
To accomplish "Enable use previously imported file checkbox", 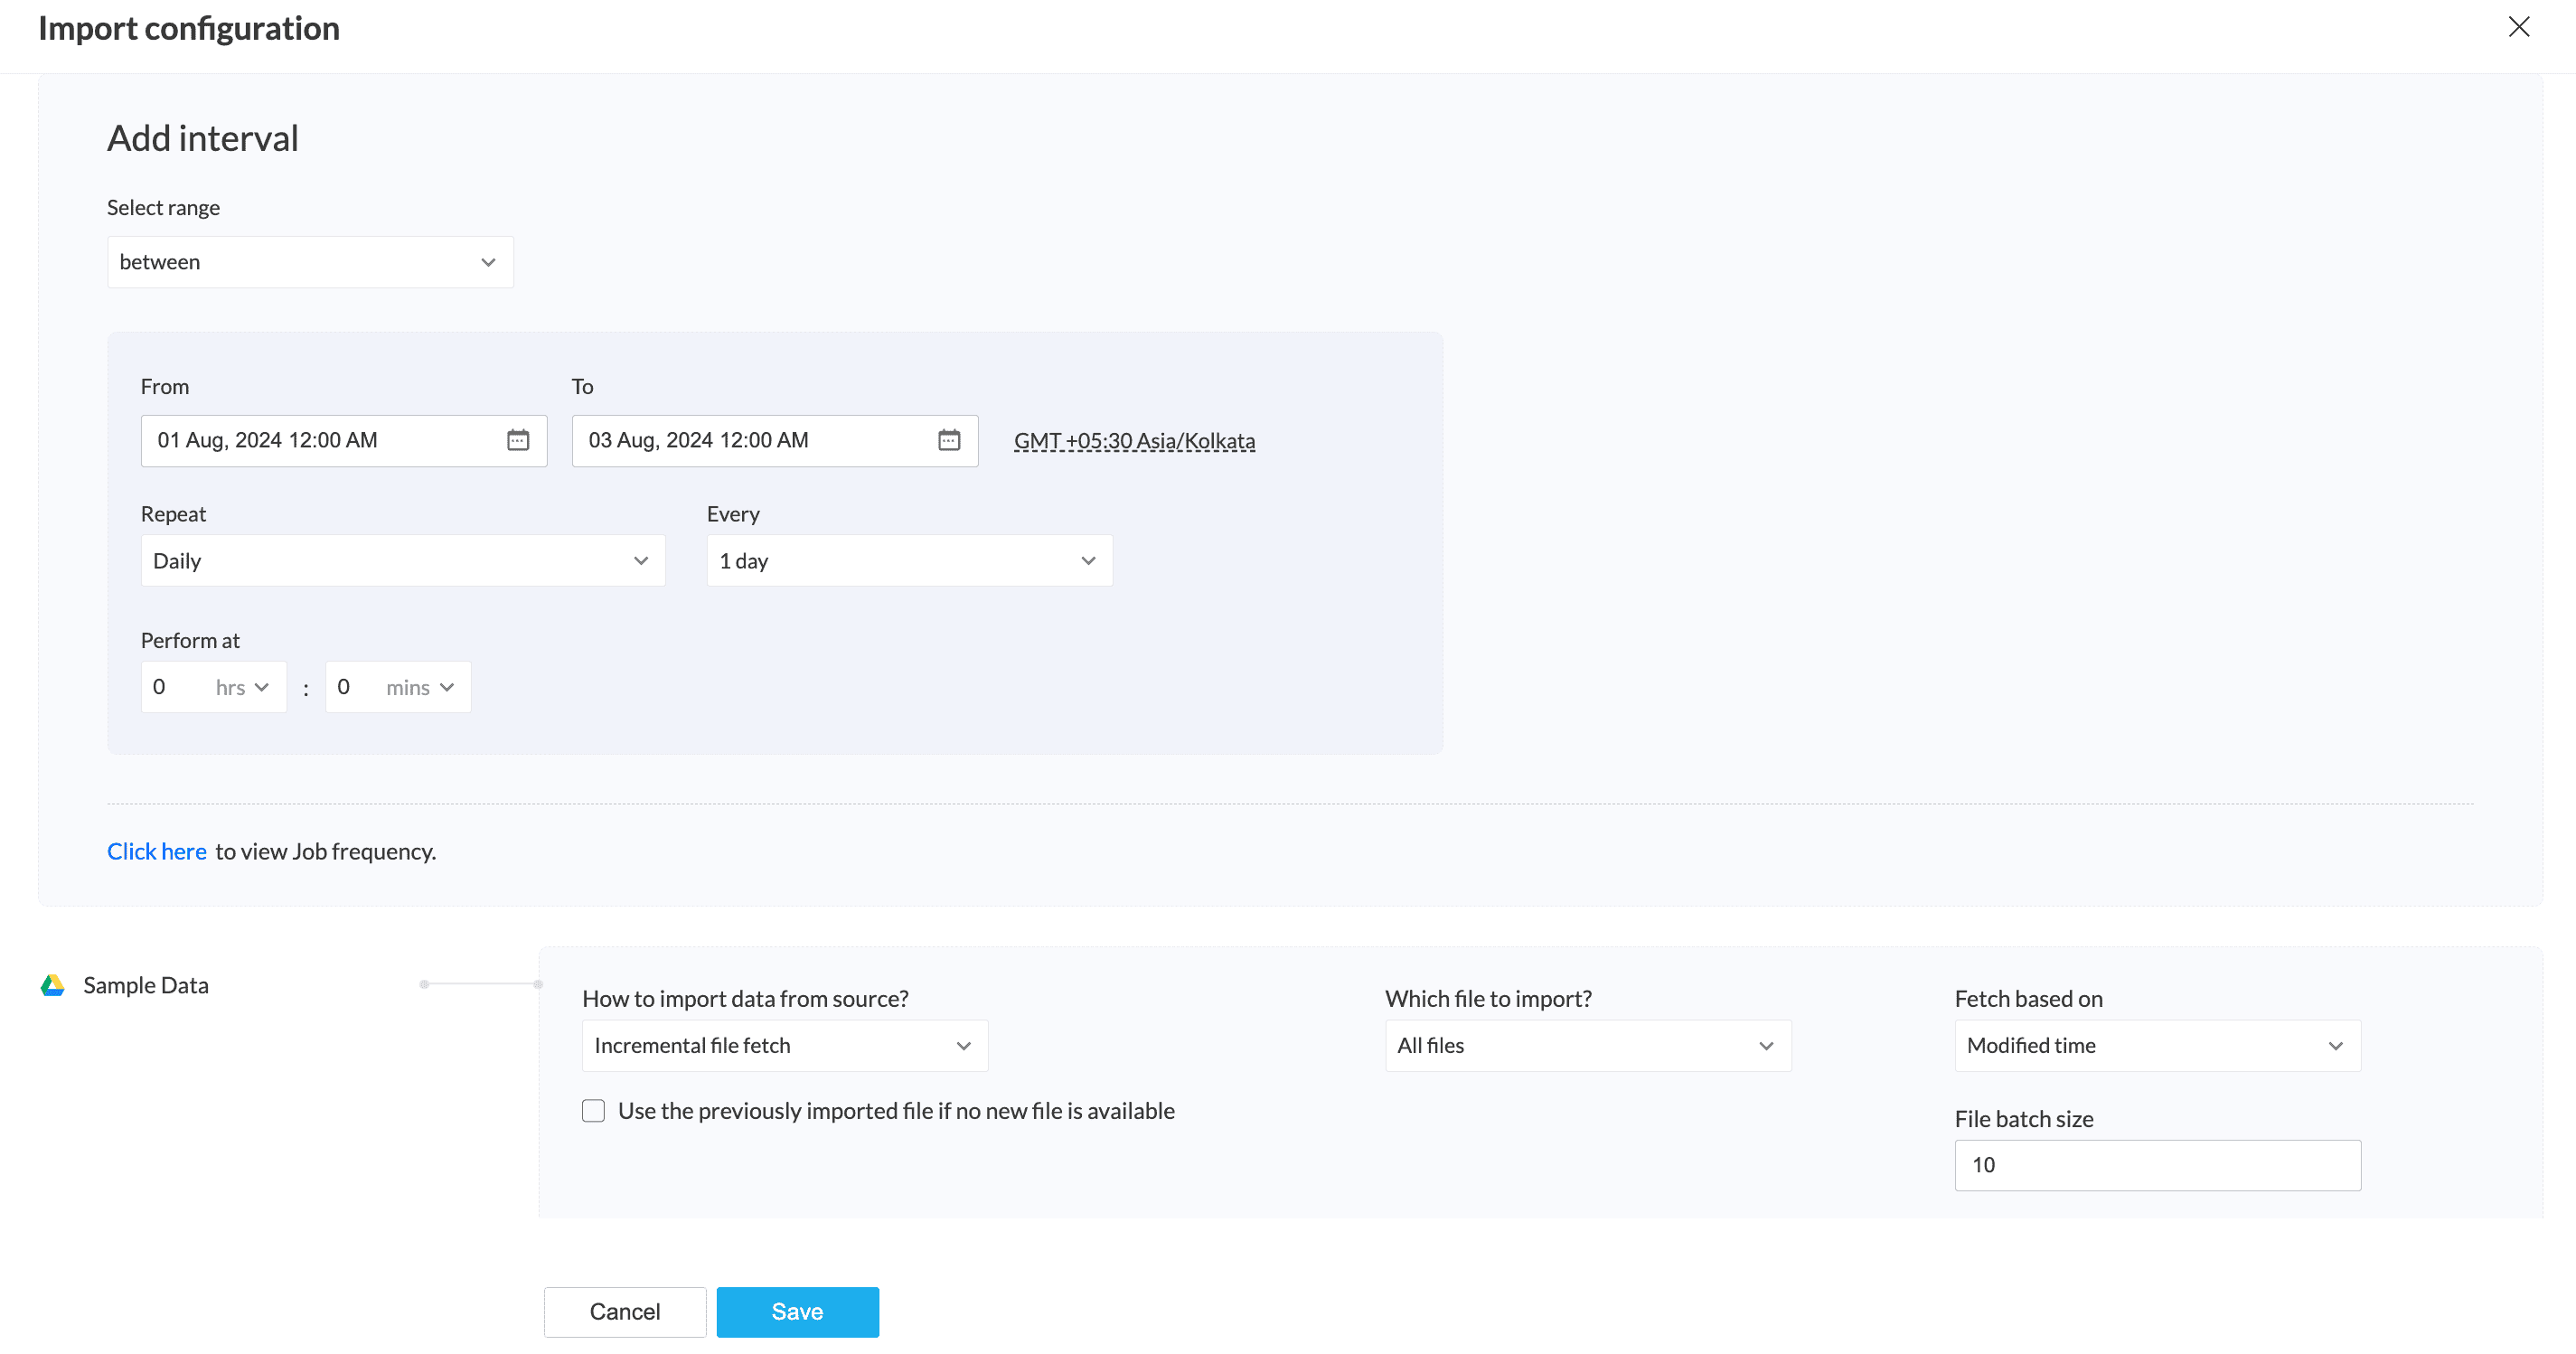I will 593,1111.
